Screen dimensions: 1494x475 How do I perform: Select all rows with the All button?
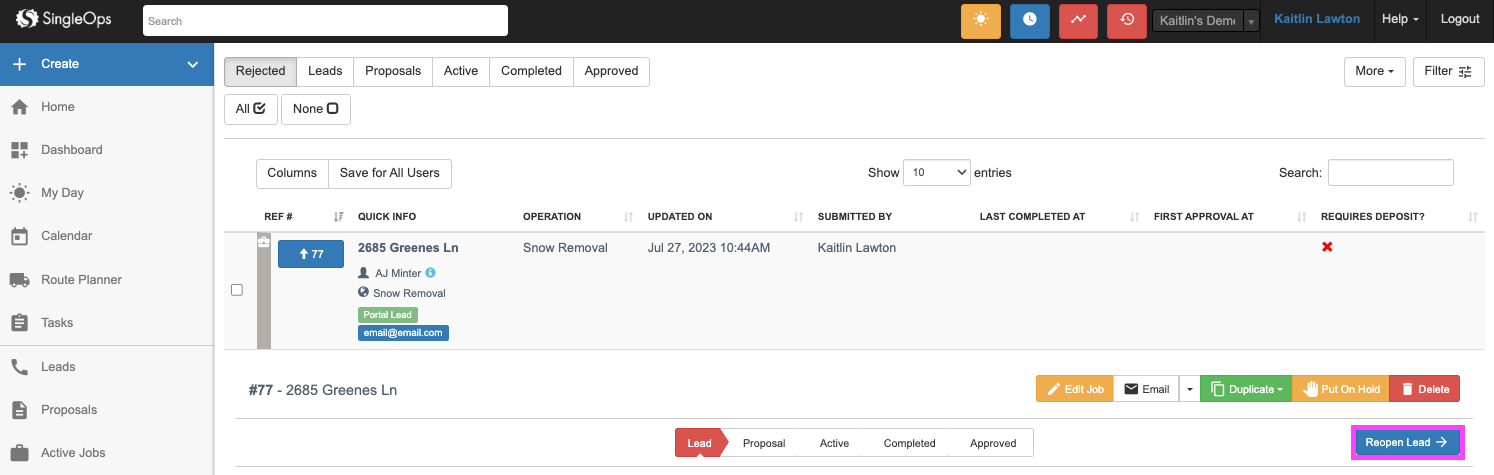click(x=250, y=109)
